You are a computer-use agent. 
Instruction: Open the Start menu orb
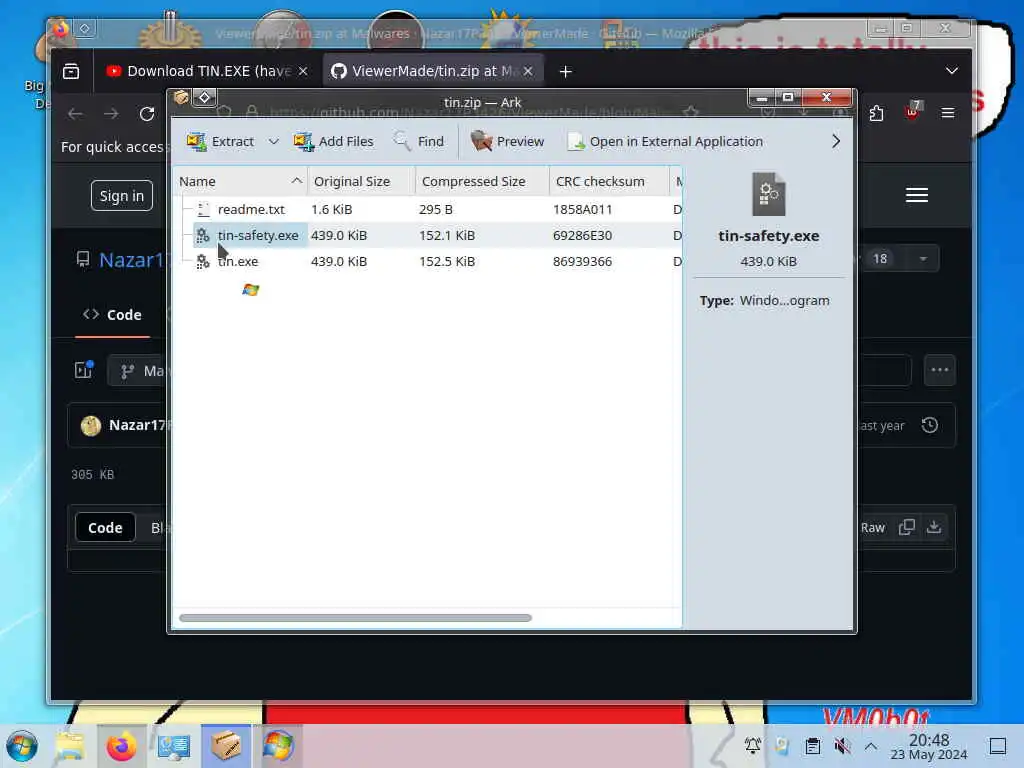pyautogui.click(x=22, y=746)
